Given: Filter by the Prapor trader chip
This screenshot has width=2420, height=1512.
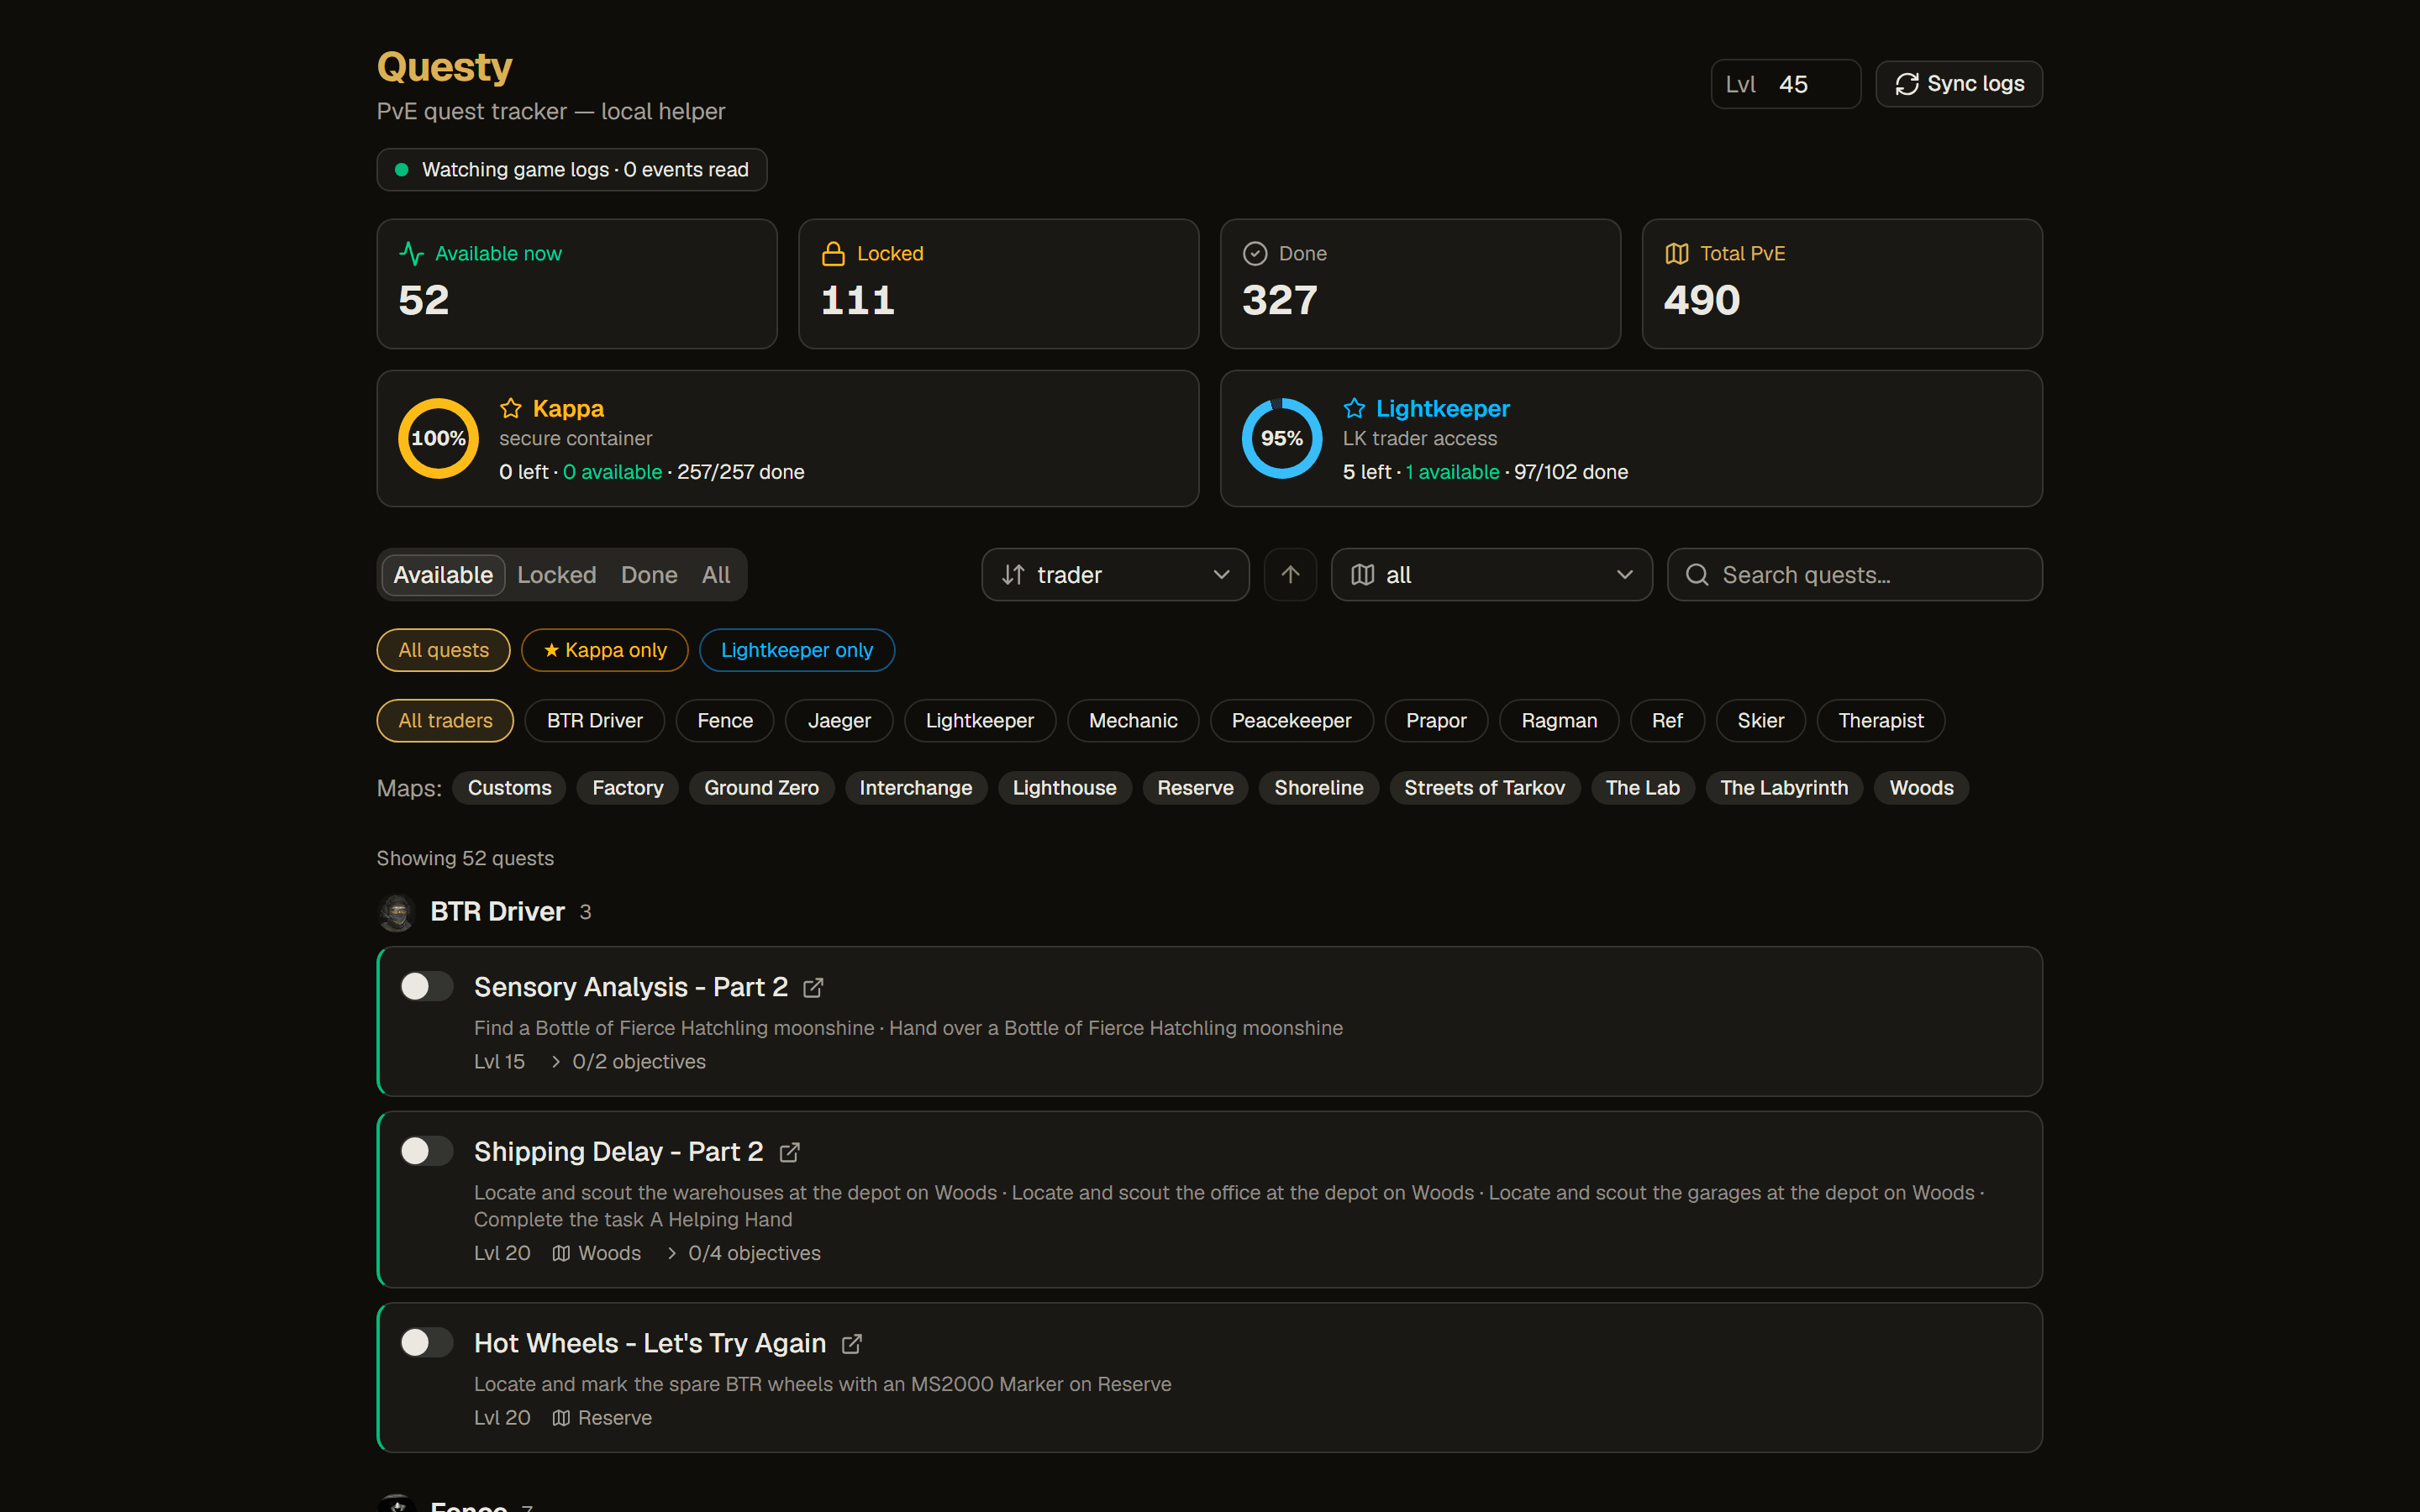Looking at the screenshot, I should point(1436,720).
